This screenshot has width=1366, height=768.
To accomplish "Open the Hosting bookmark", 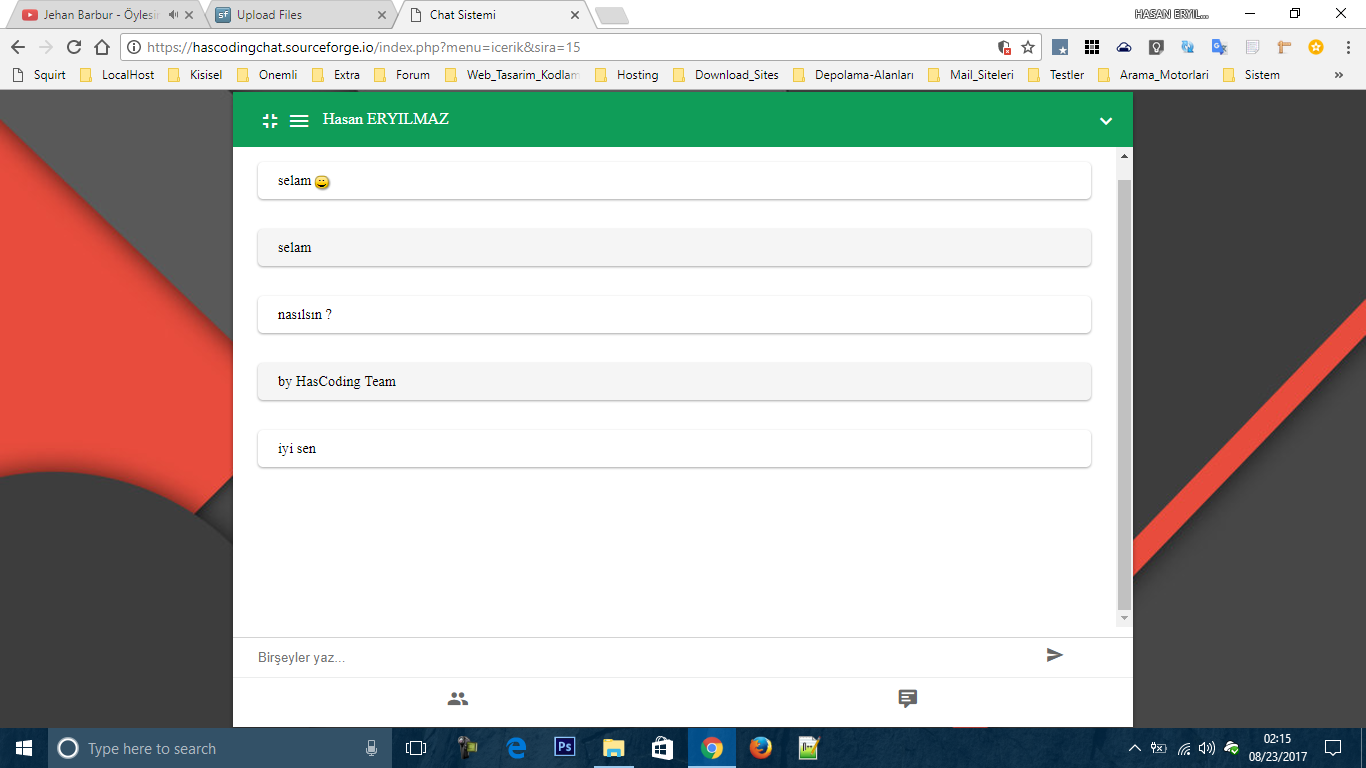I will tap(638, 74).
